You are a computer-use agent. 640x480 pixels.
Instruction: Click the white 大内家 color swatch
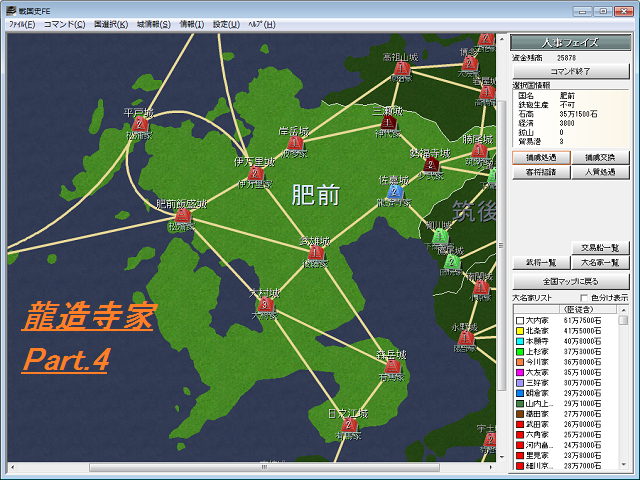coord(520,321)
